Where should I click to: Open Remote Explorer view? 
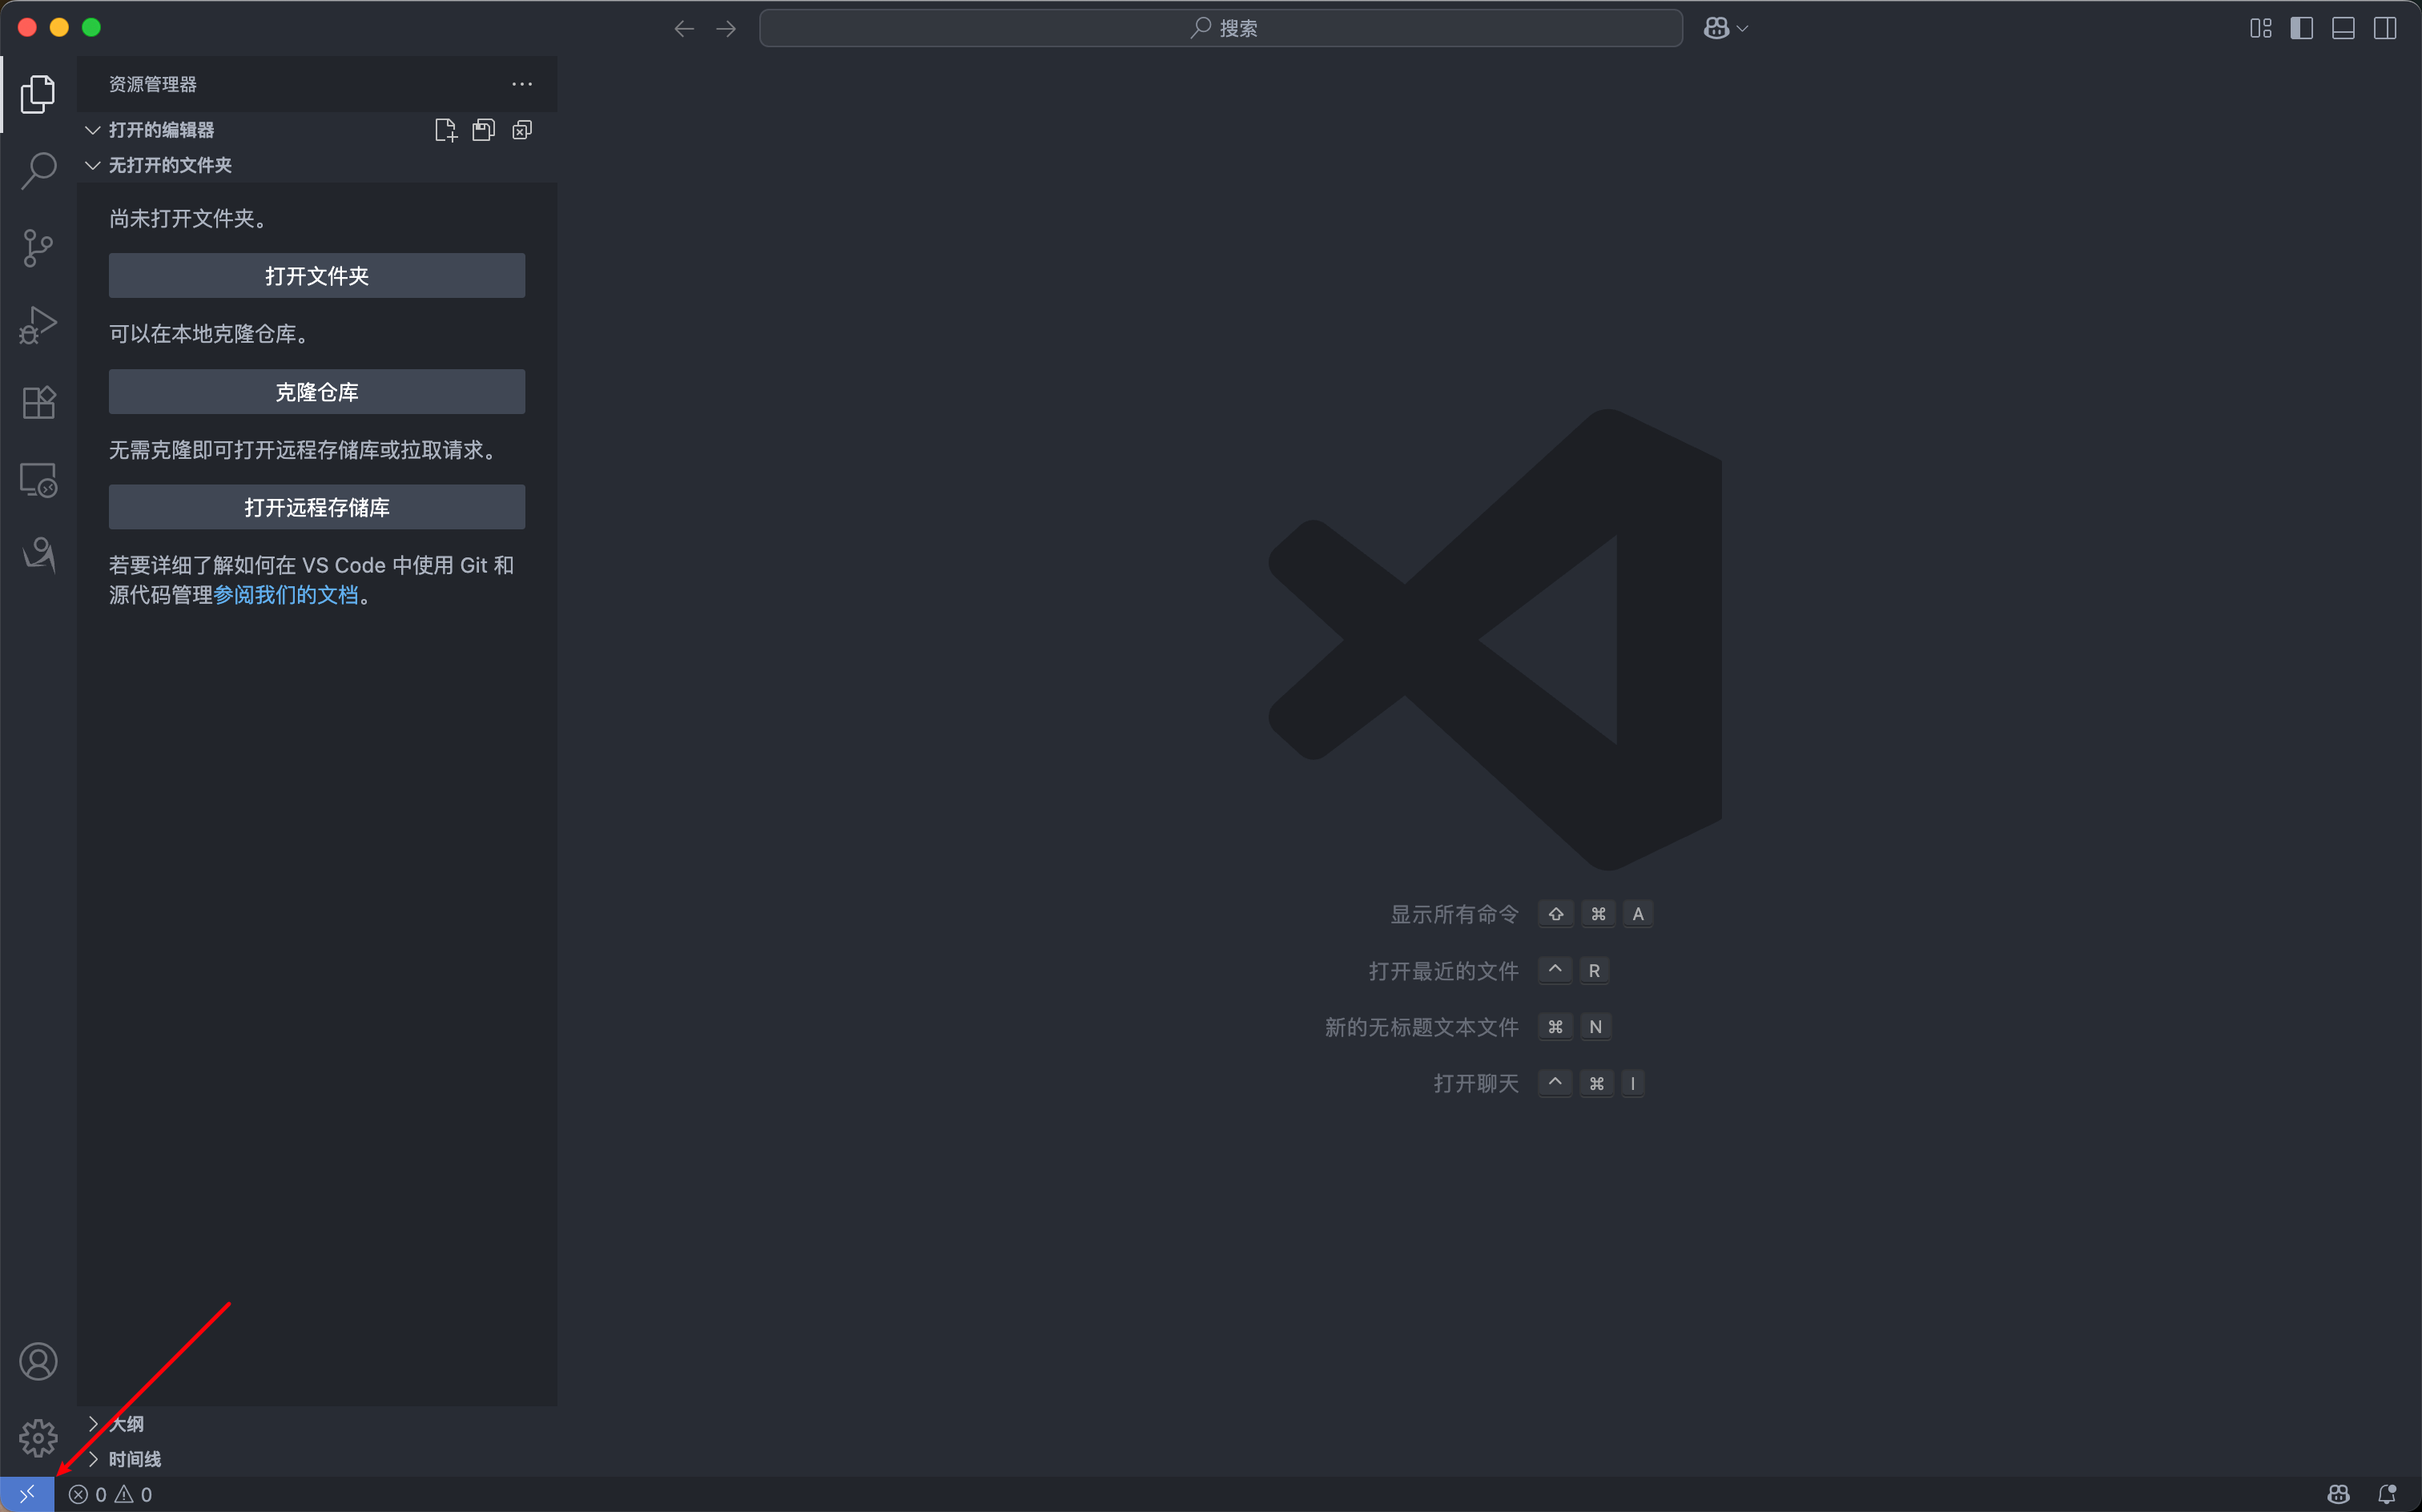38,480
